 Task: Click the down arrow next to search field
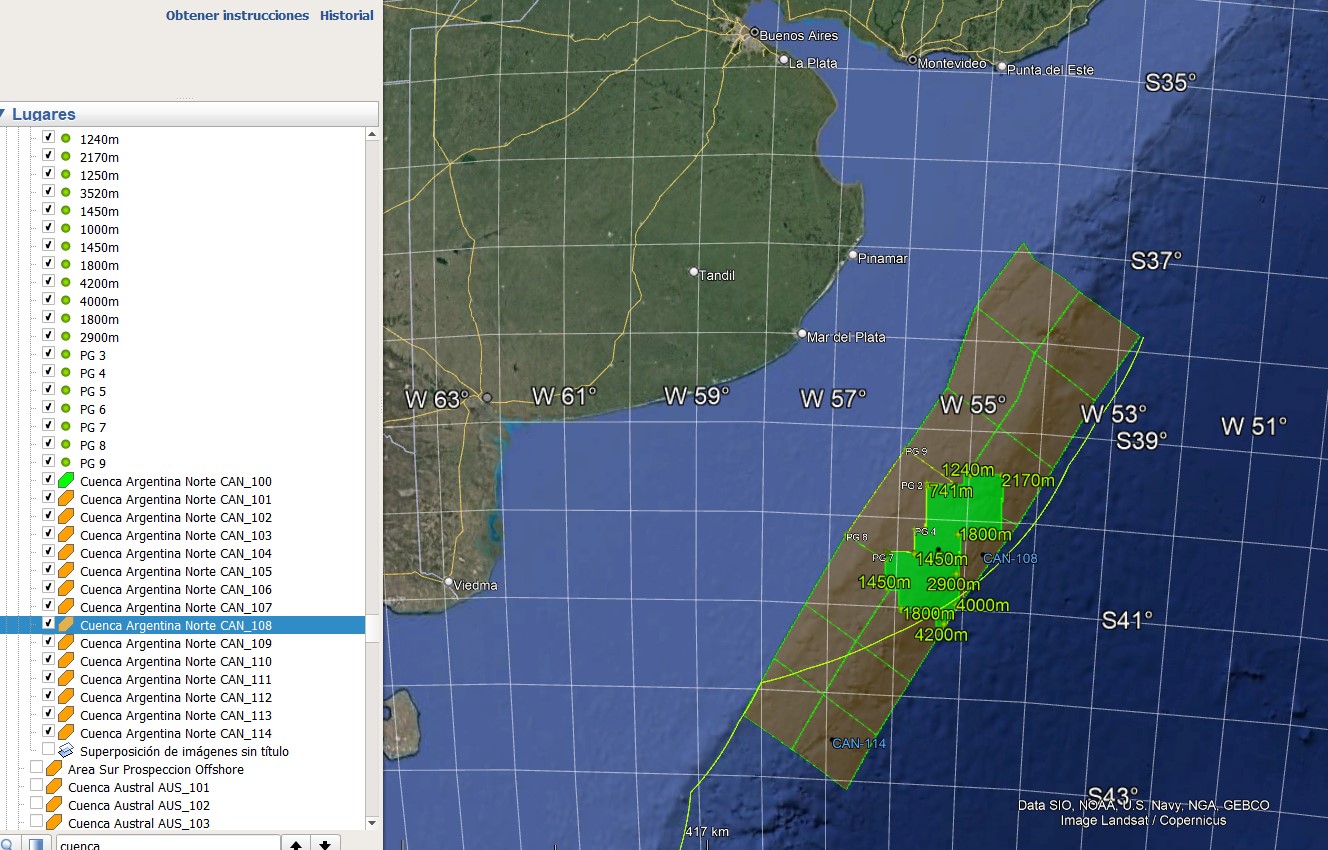(325, 843)
